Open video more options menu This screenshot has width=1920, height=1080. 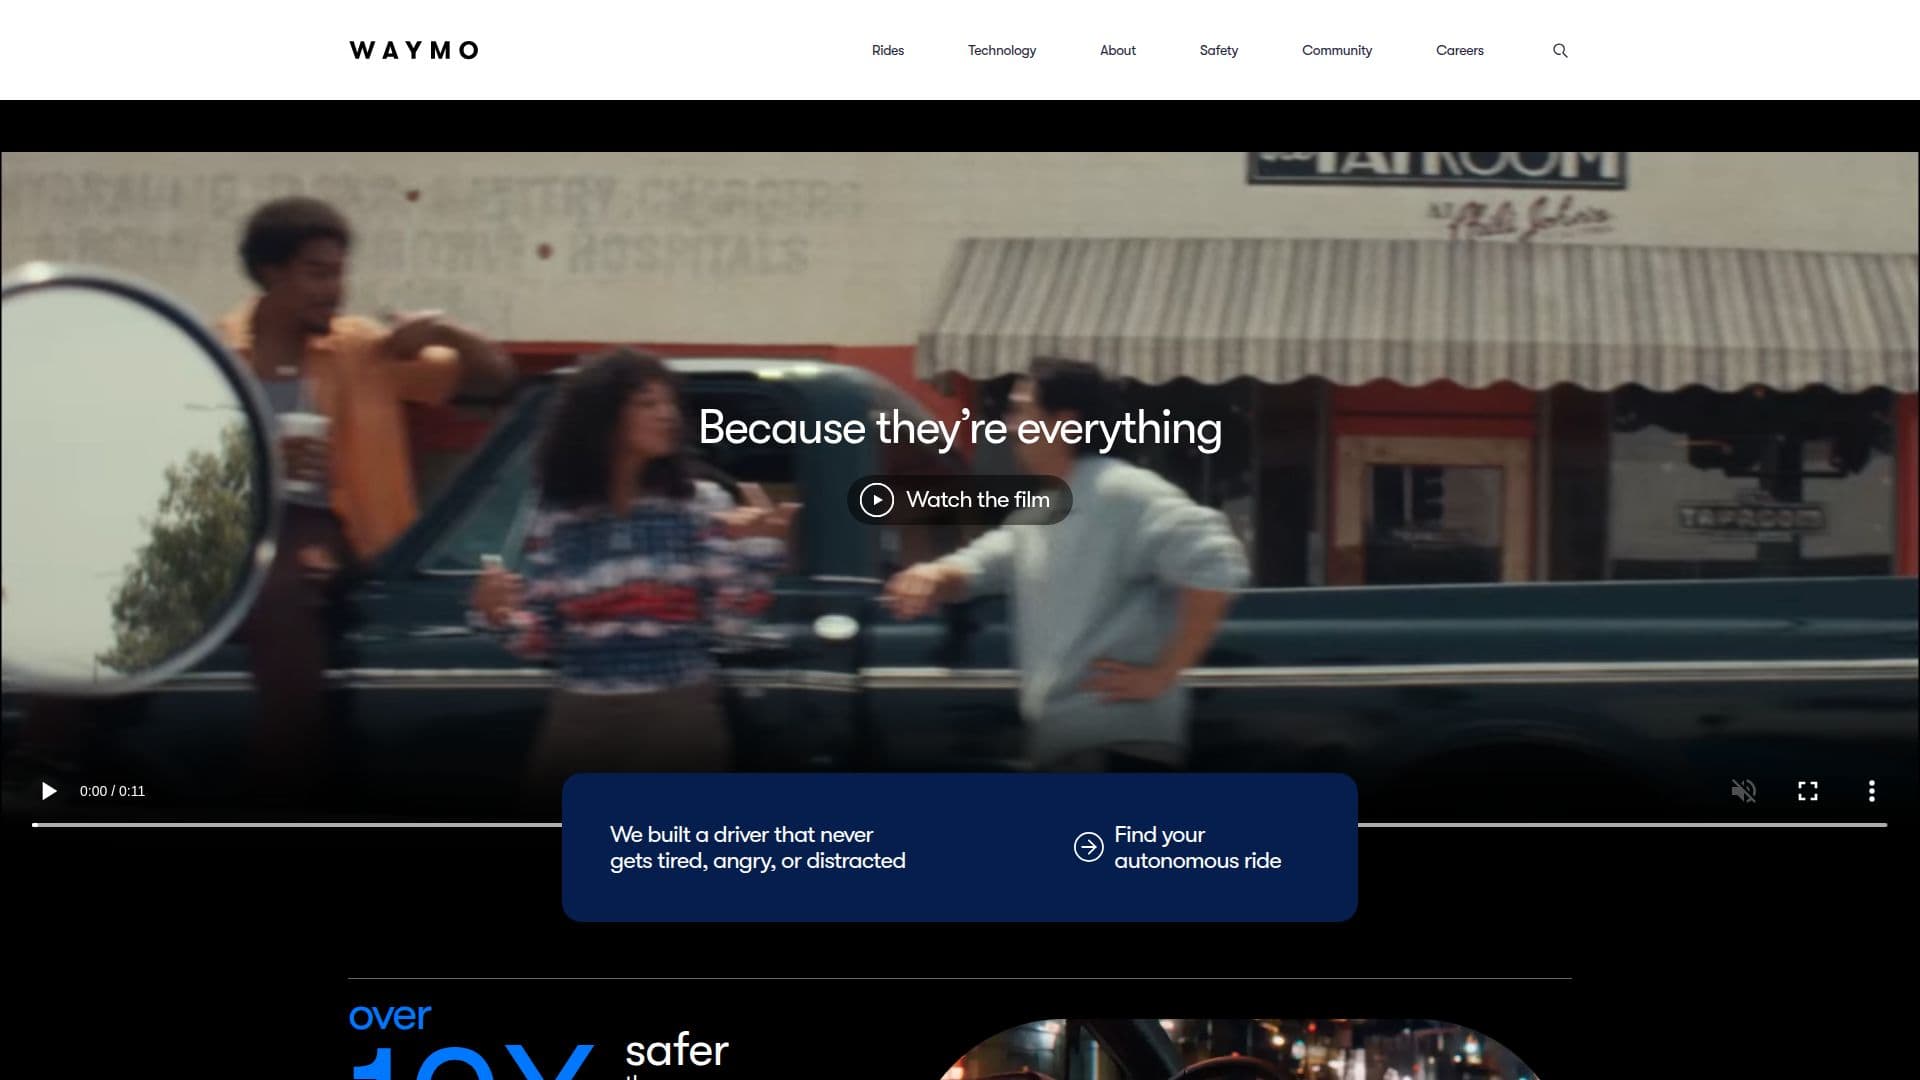coord(1871,791)
